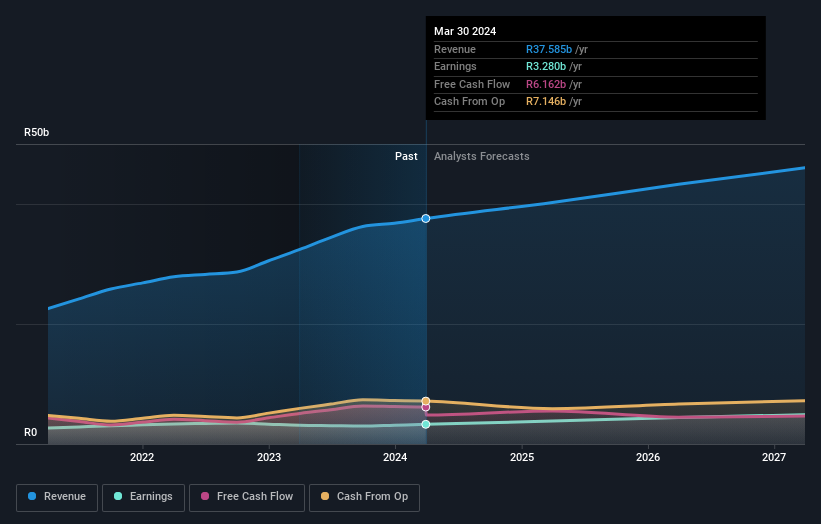This screenshot has height=524, width=821.
Task: Click the 2023 x-axis label
Action: [x=269, y=457]
